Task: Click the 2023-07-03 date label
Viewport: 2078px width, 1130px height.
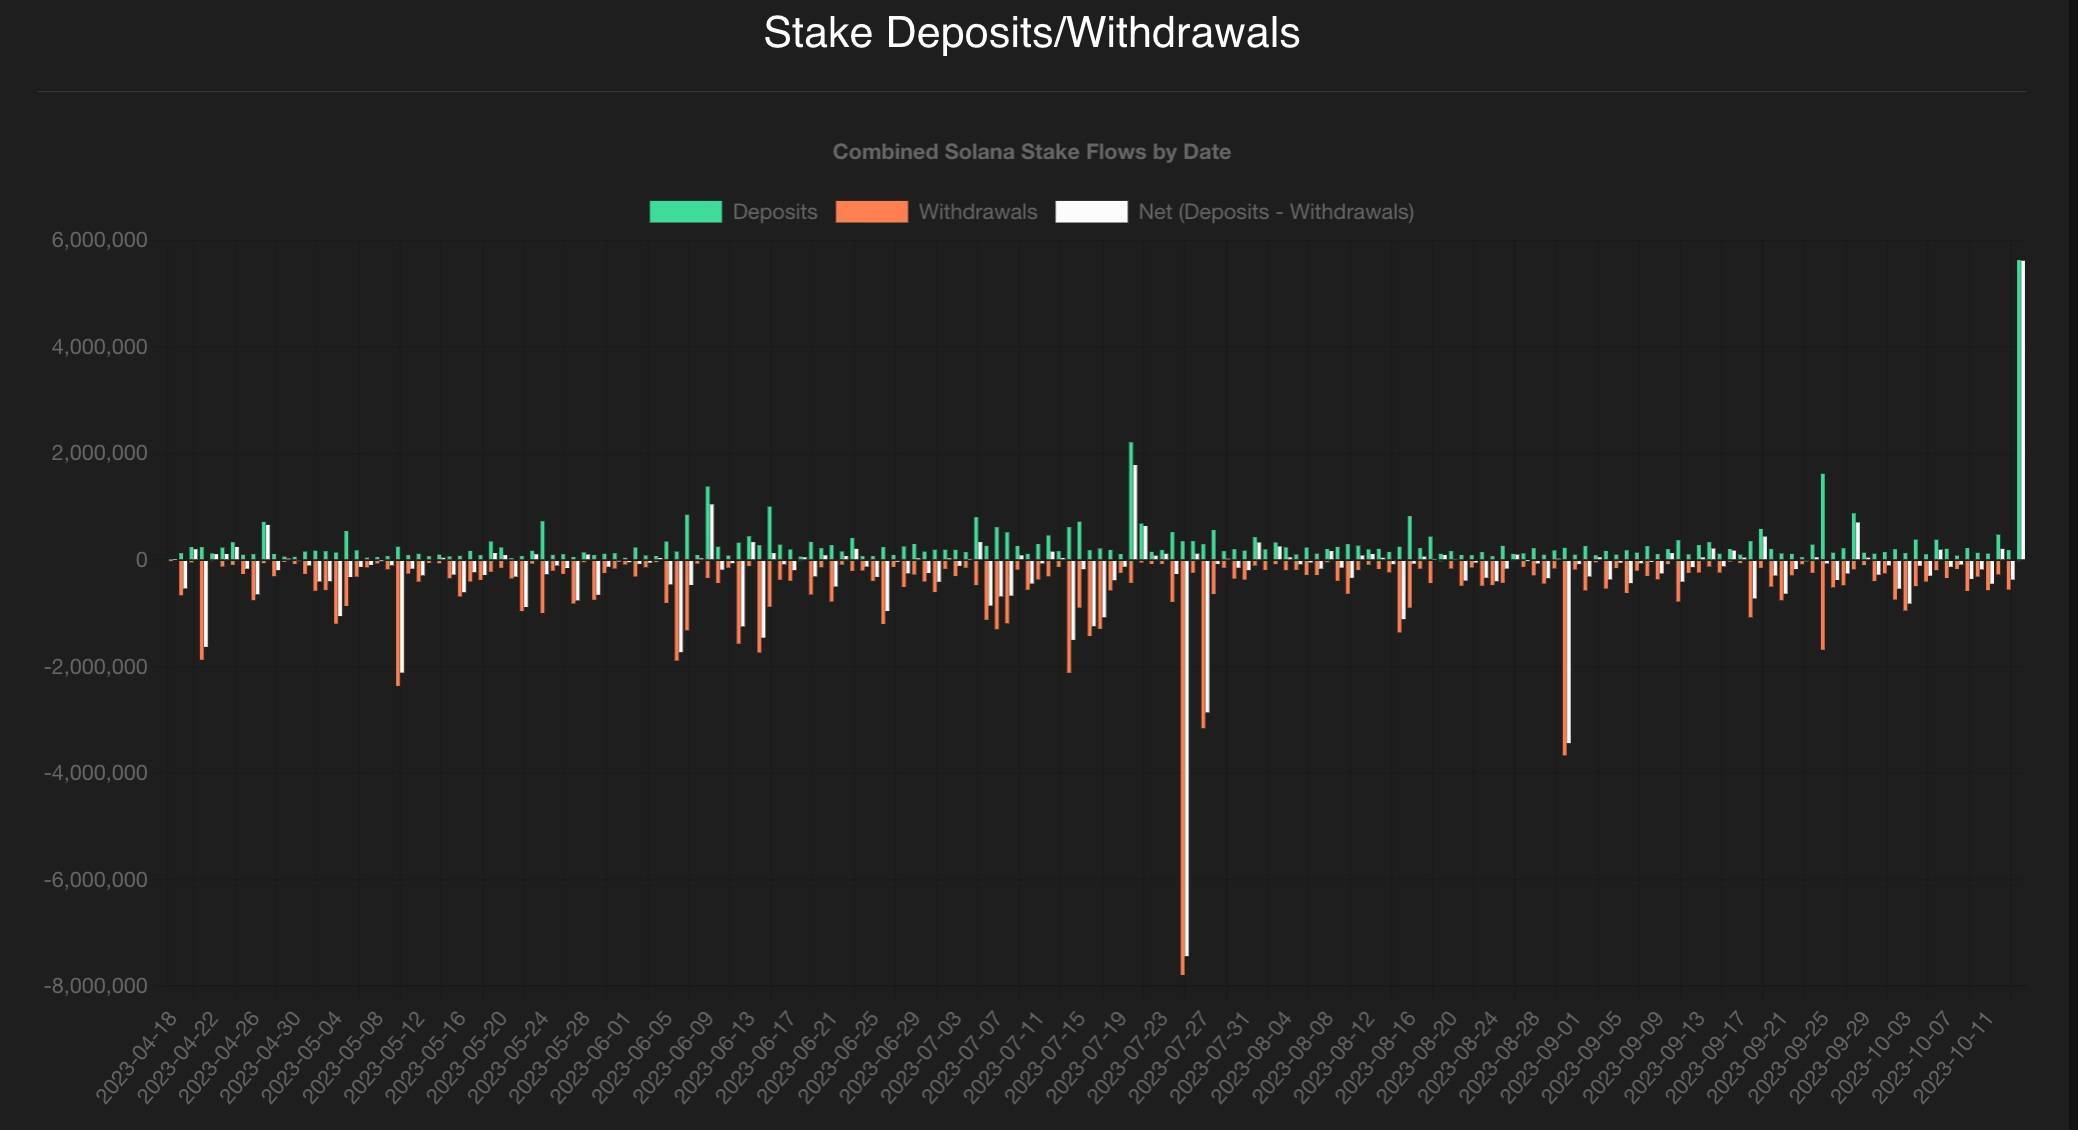Action: 922,1057
